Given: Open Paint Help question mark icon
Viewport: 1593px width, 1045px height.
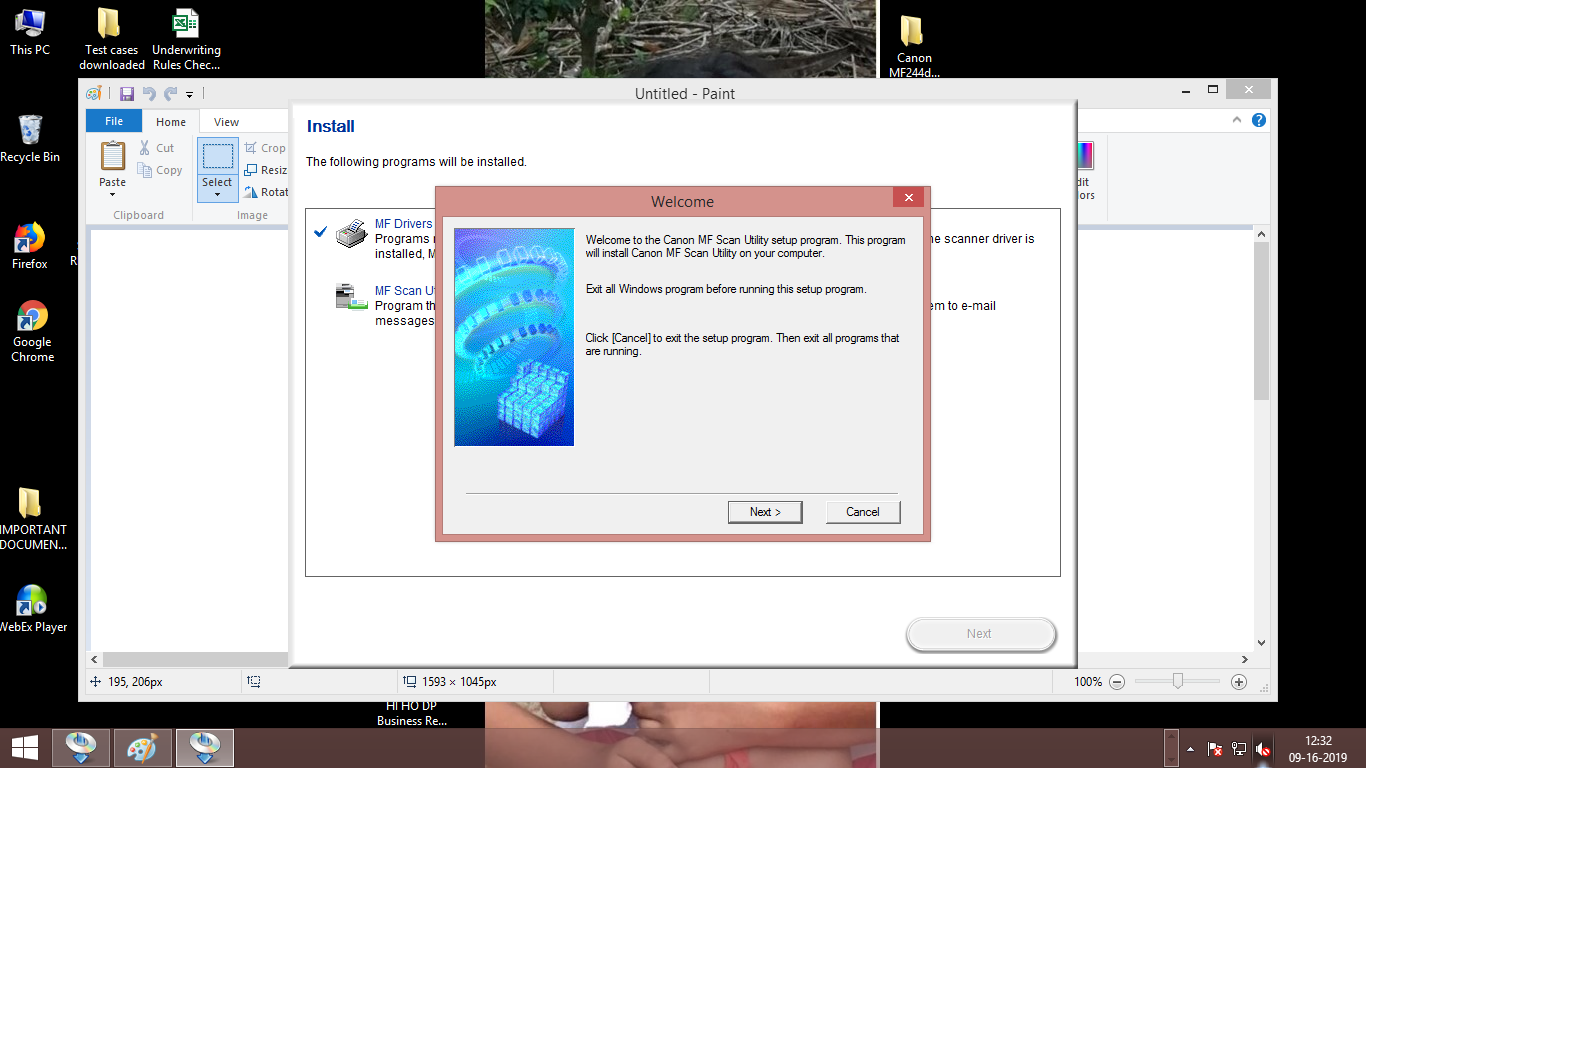Looking at the screenshot, I should pyautogui.click(x=1259, y=120).
